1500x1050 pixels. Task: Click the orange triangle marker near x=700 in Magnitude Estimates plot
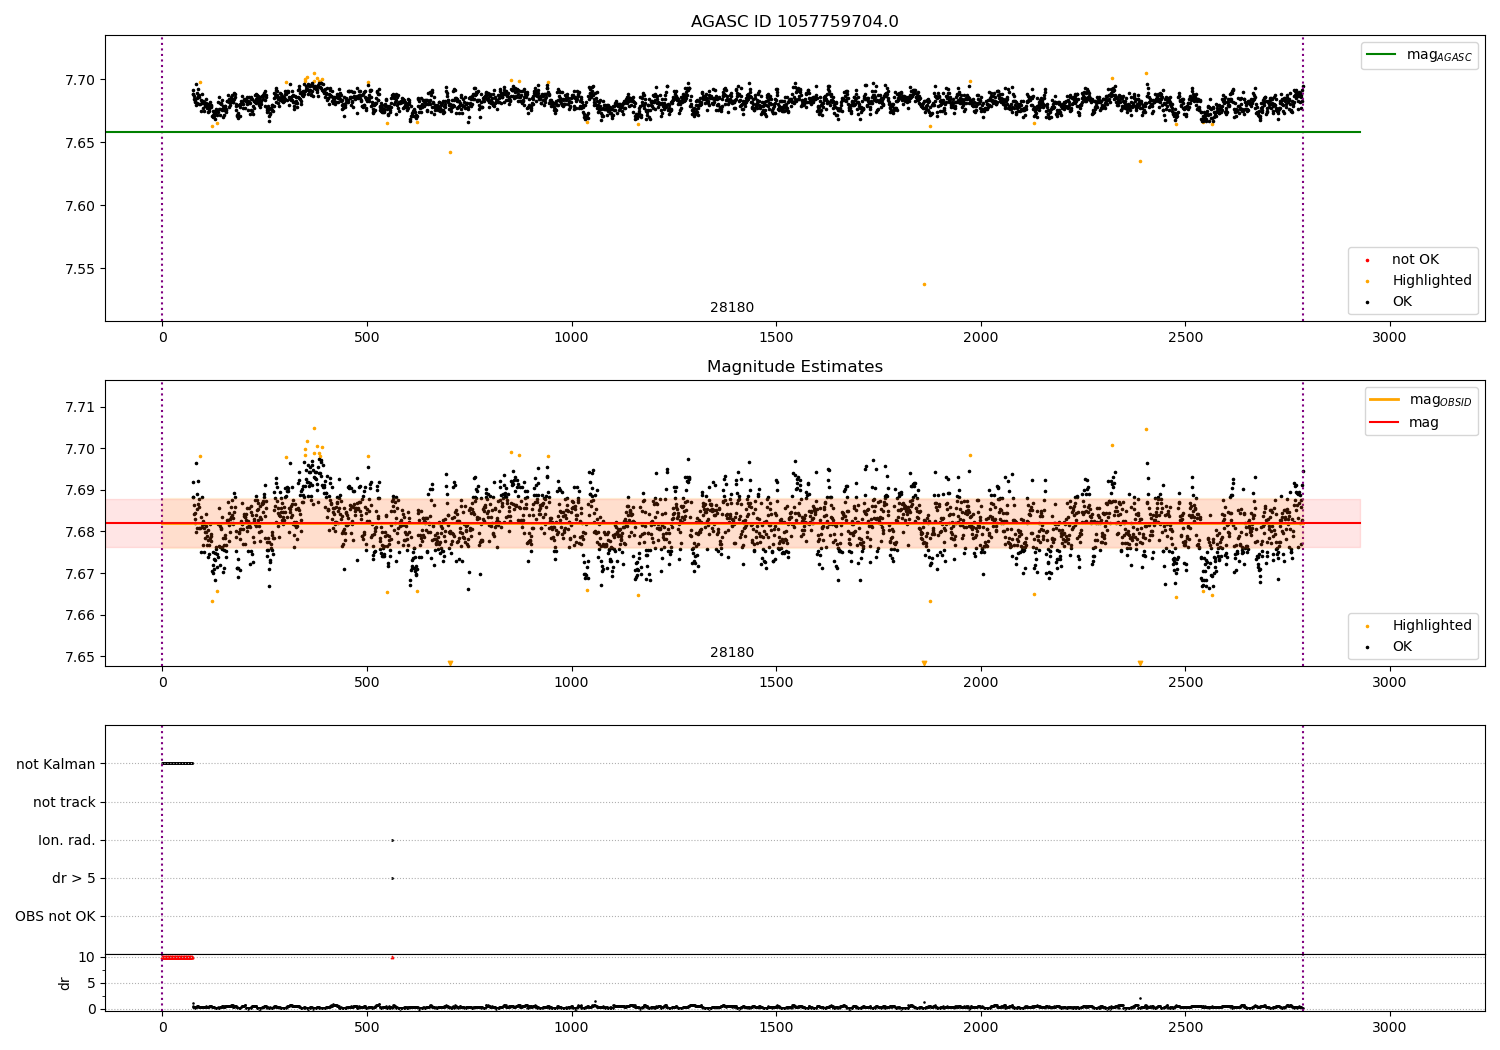click(x=450, y=663)
